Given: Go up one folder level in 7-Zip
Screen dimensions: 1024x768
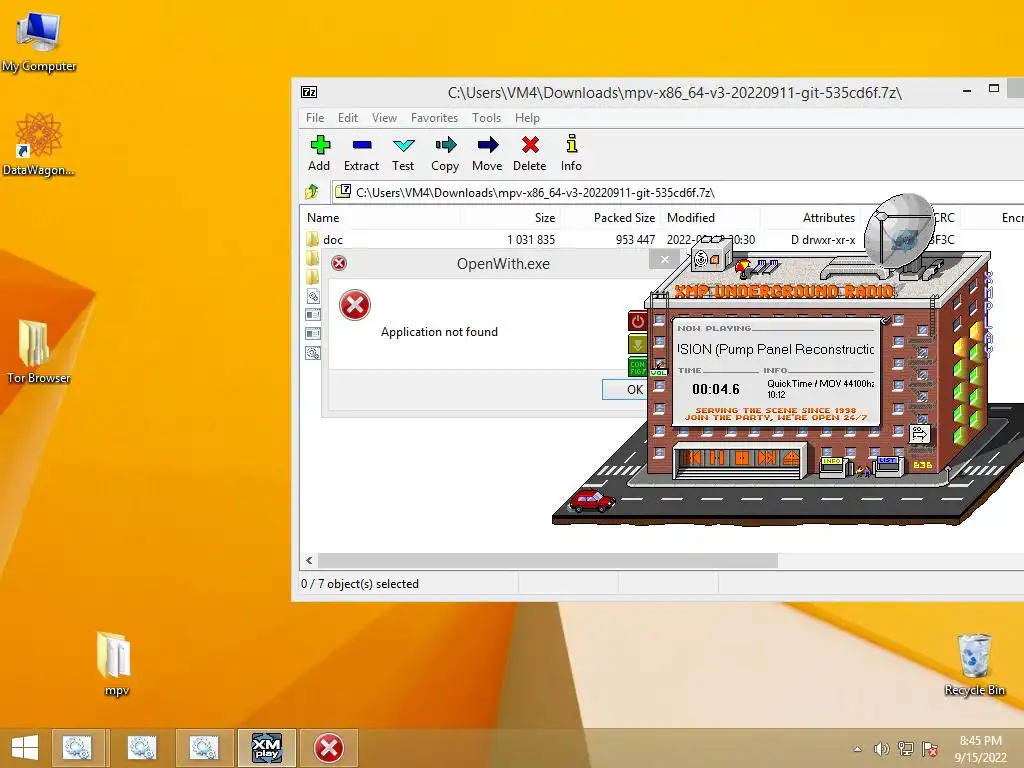Looking at the screenshot, I should (312, 192).
